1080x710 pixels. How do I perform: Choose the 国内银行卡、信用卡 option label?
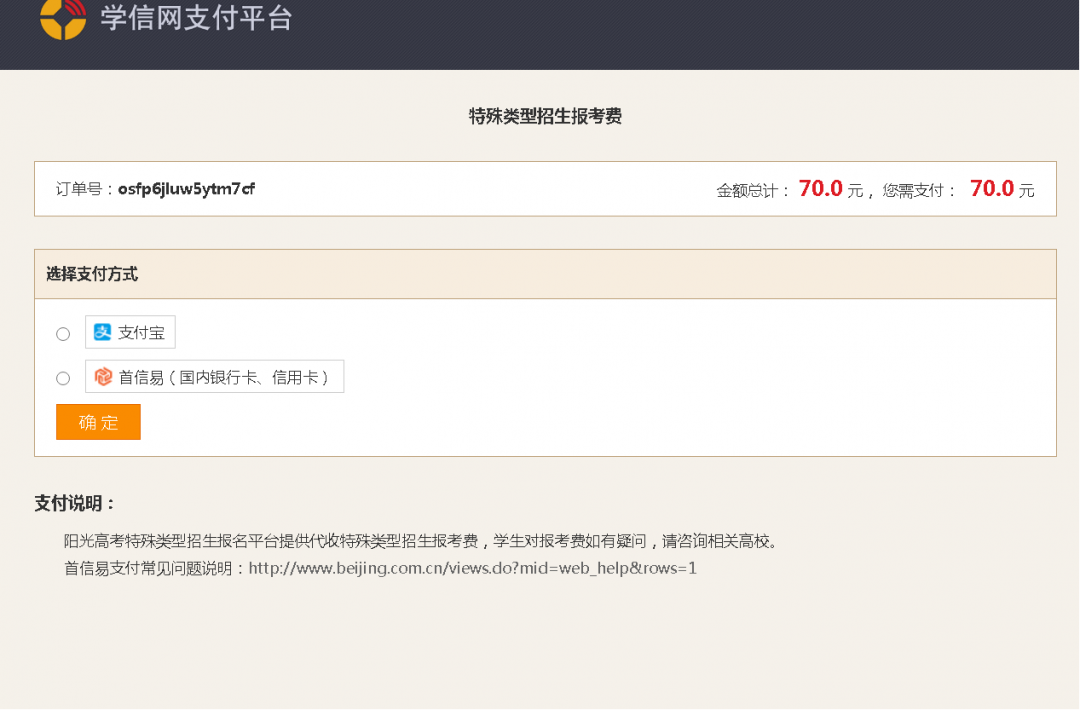[254, 377]
